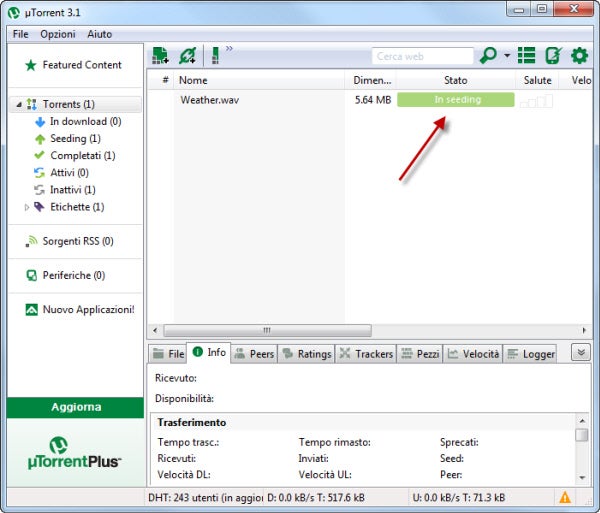Screen dimensions: 600x513
Task: Sort by Stato column header
Action: (x=455, y=80)
